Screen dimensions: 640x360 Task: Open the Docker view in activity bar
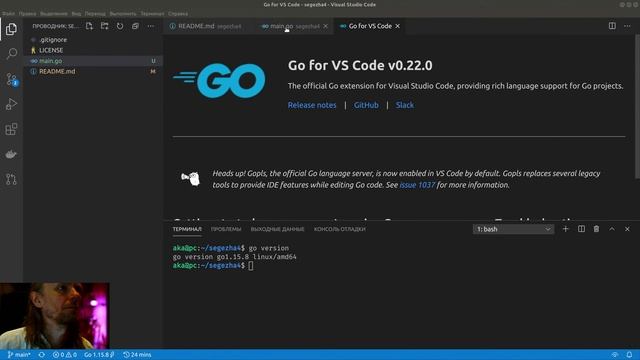pos(11,154)
